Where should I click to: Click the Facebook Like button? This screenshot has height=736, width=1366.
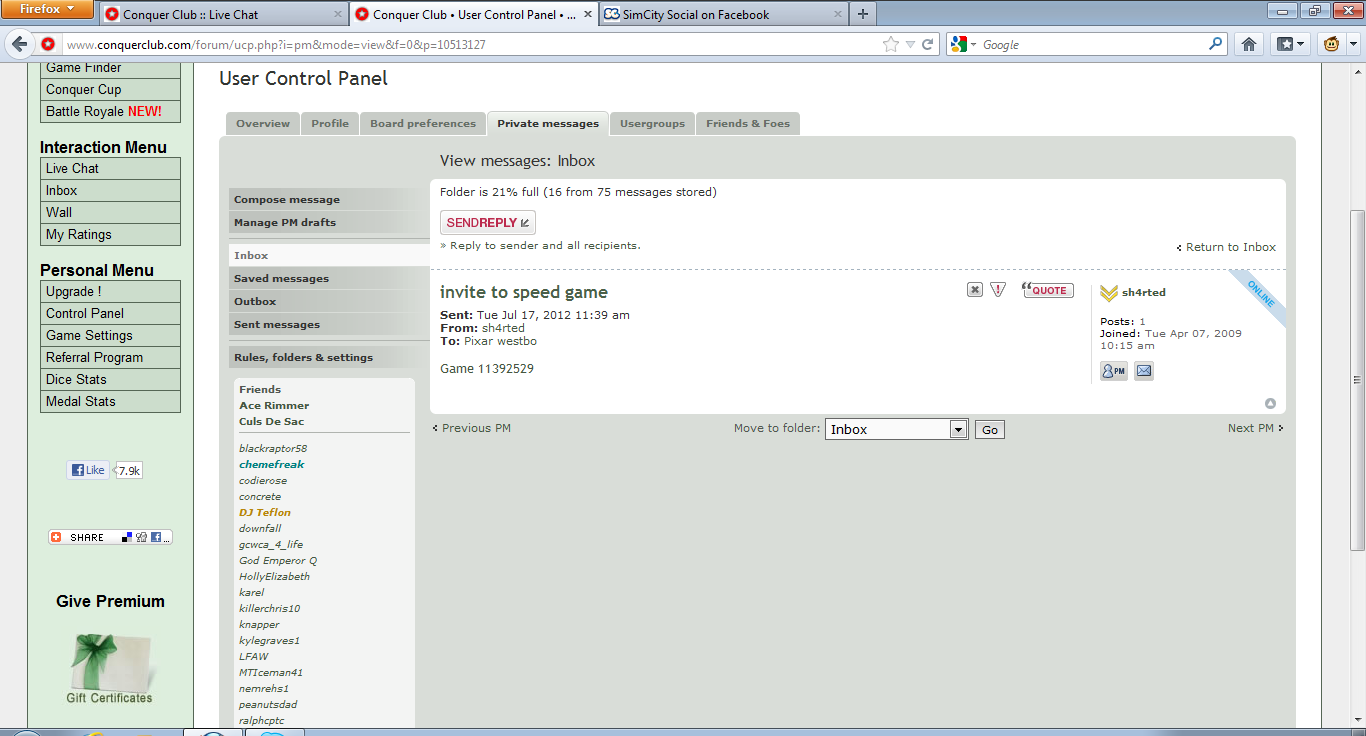pos(88,470)
